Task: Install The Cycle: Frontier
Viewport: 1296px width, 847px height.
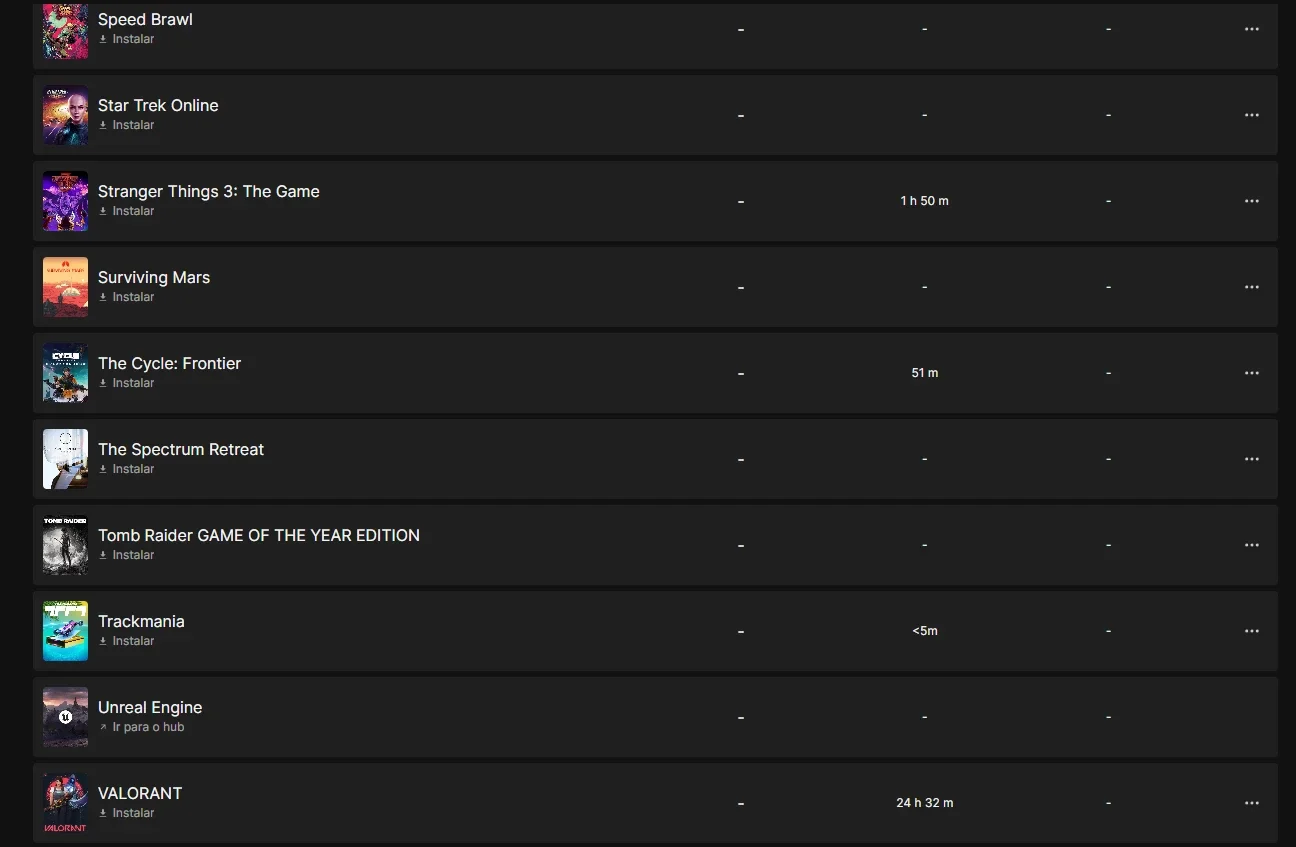Action: (x=126, y=383)
